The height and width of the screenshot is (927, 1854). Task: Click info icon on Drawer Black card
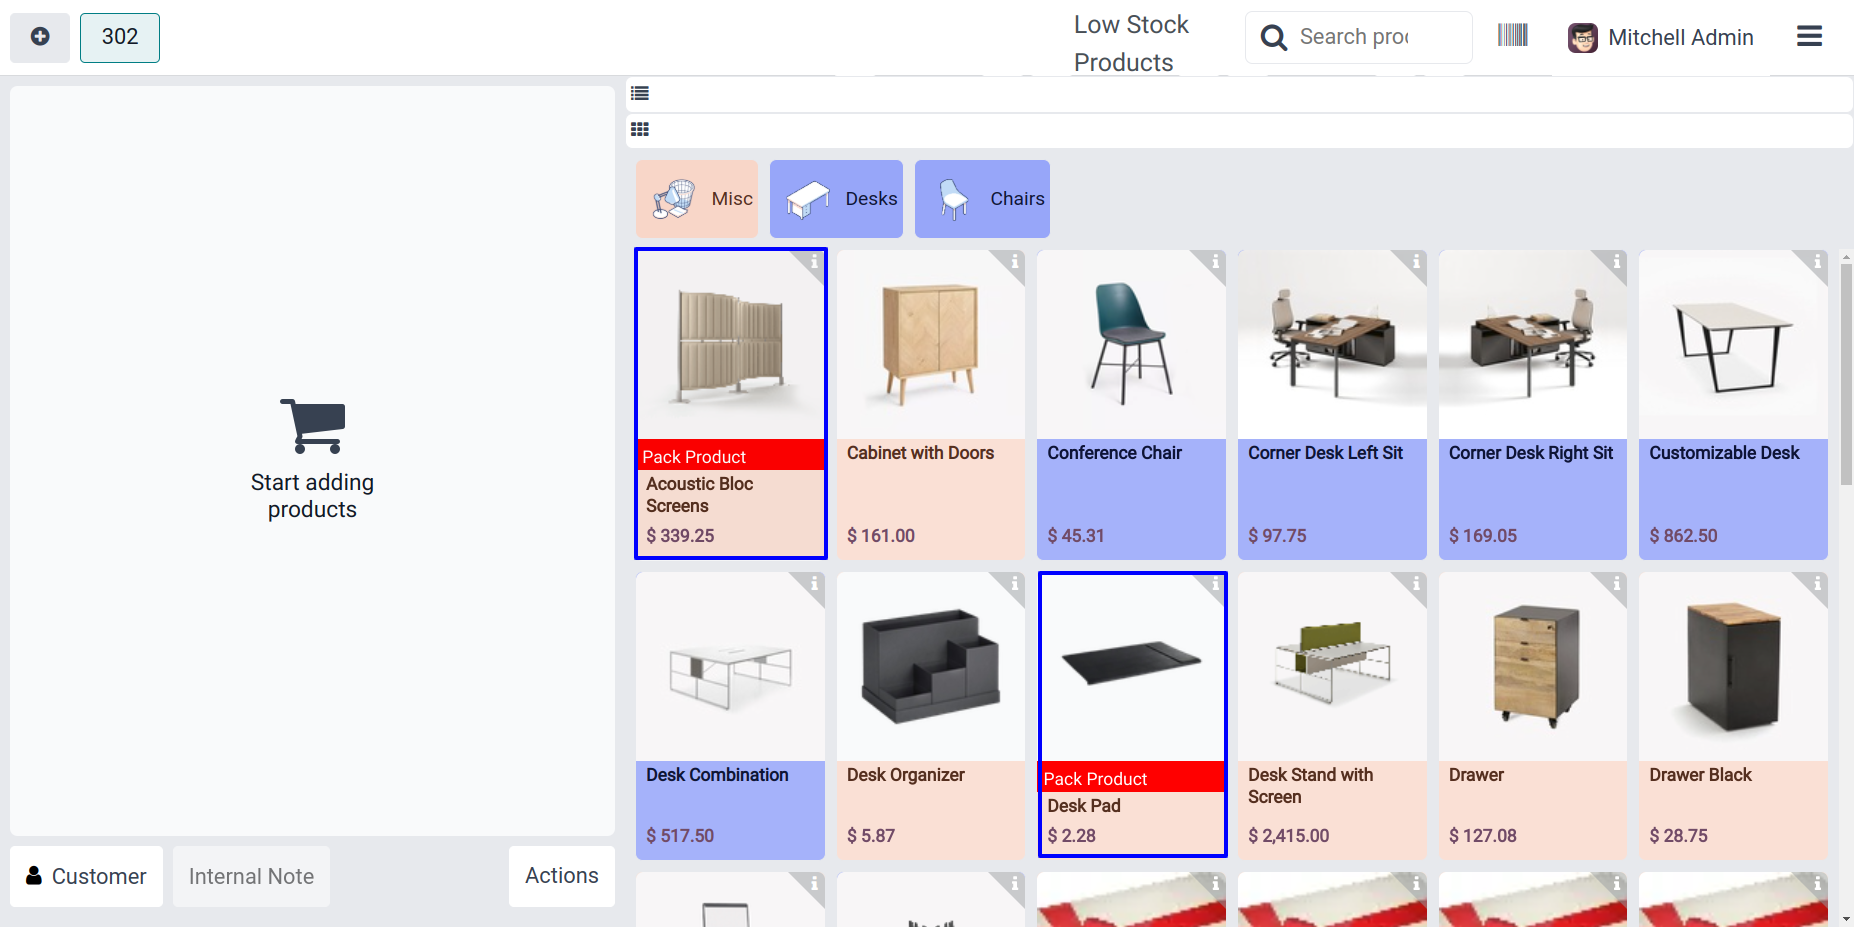[1817, 584]
